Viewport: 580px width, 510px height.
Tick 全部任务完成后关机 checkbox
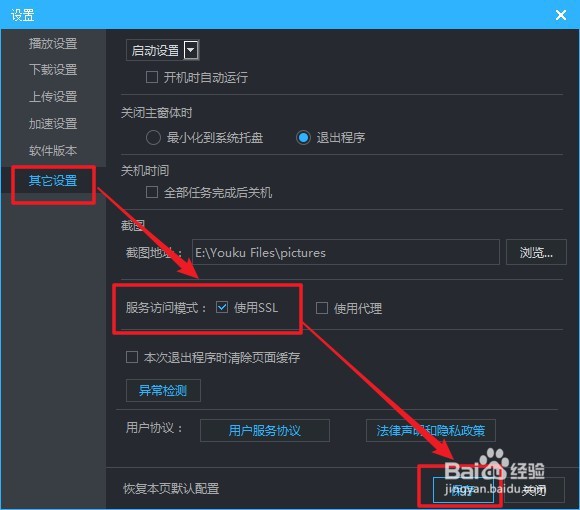[152, 192]
